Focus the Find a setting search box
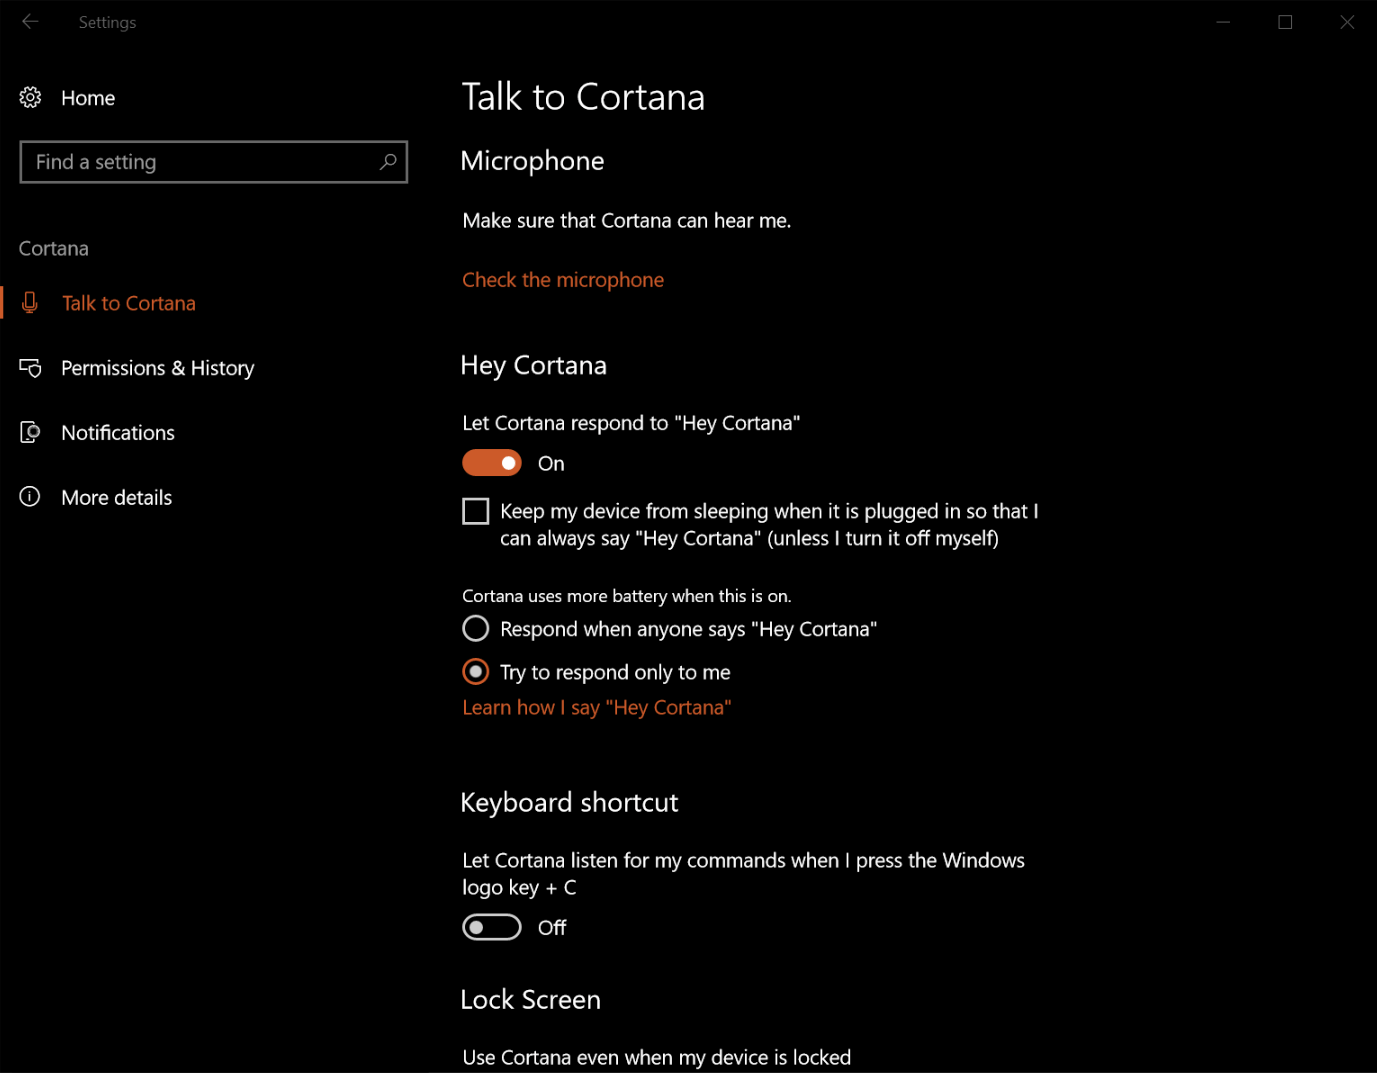The image size is (1377, 1073). [214, 162]
